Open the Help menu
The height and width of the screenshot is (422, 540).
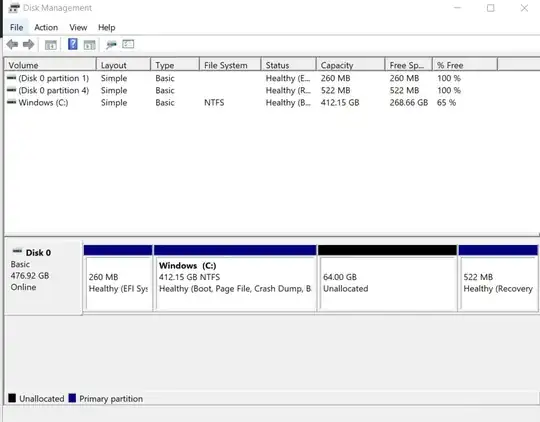click(106, 27)
